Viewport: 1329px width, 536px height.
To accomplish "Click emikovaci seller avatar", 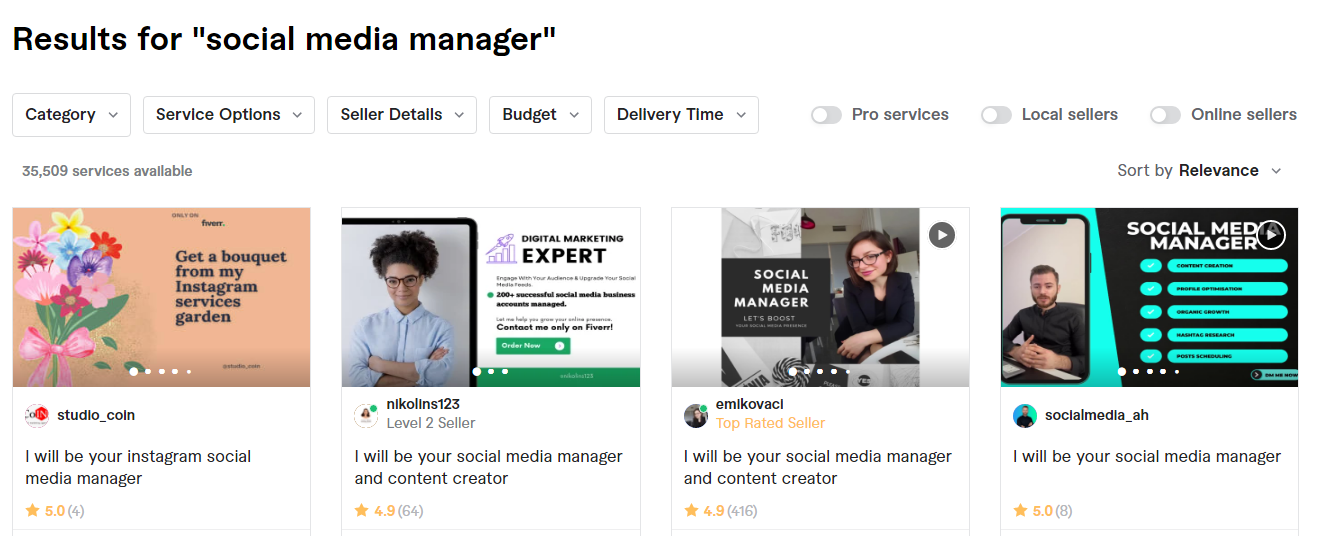I will click(x=695, y=416).
